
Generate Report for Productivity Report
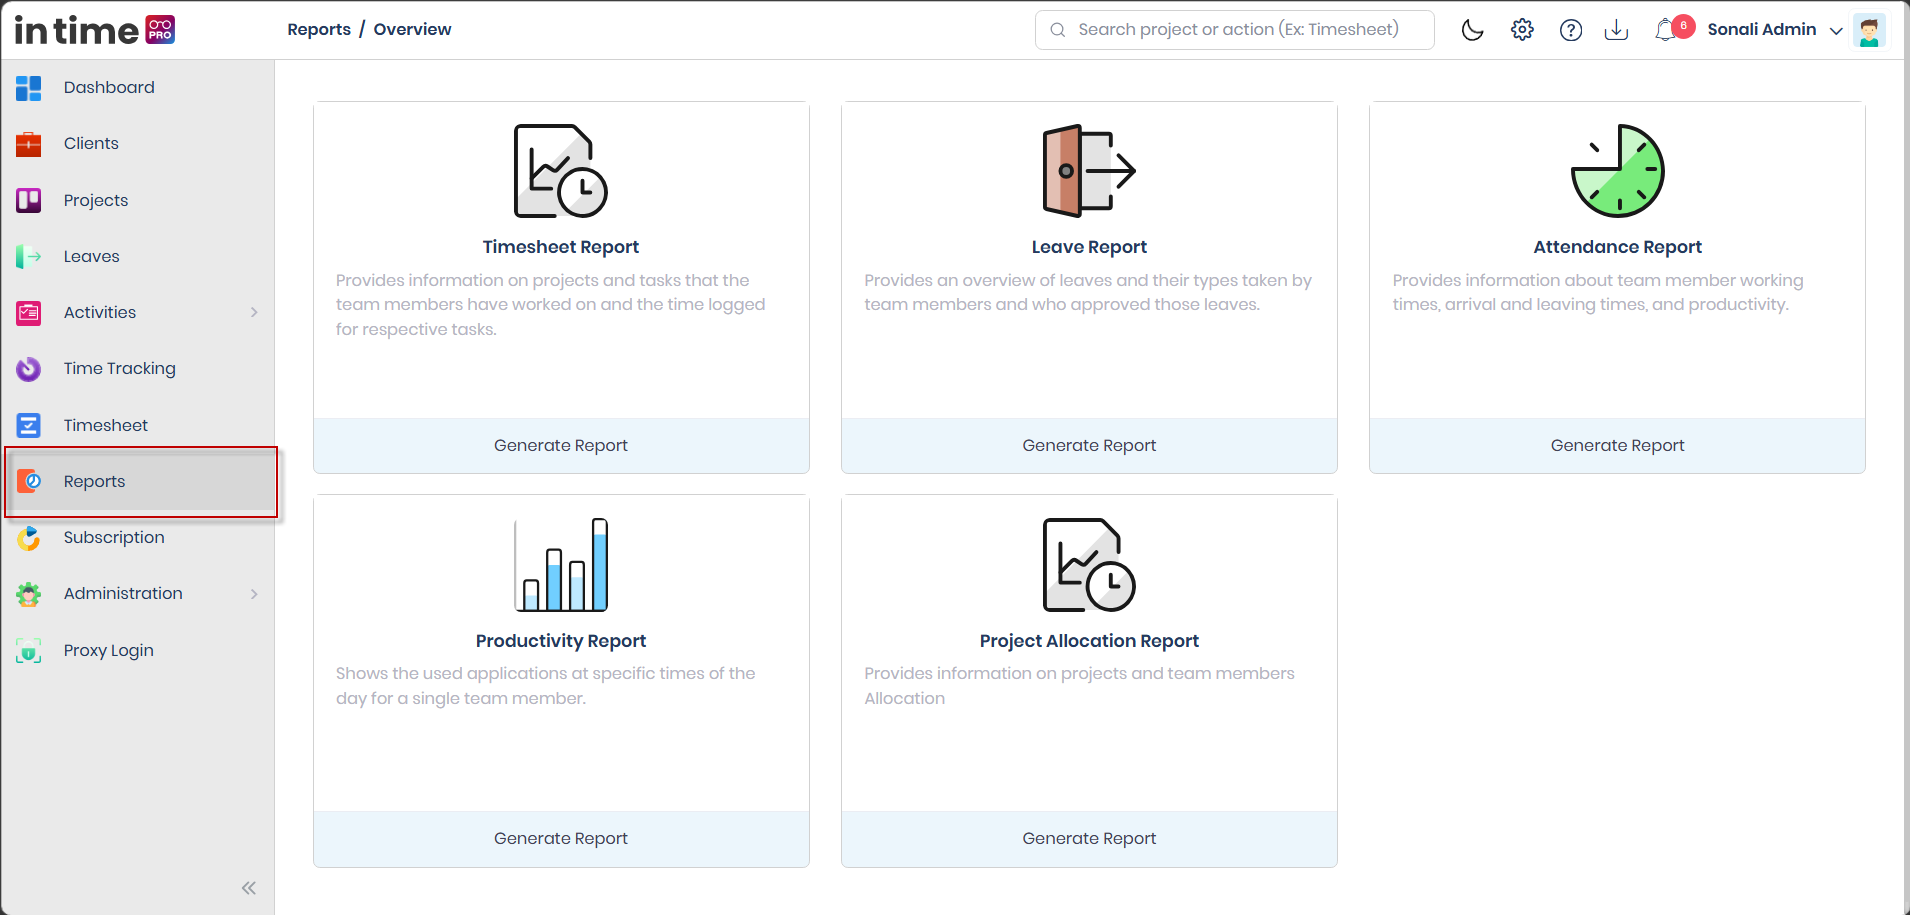tap(561, 838)
